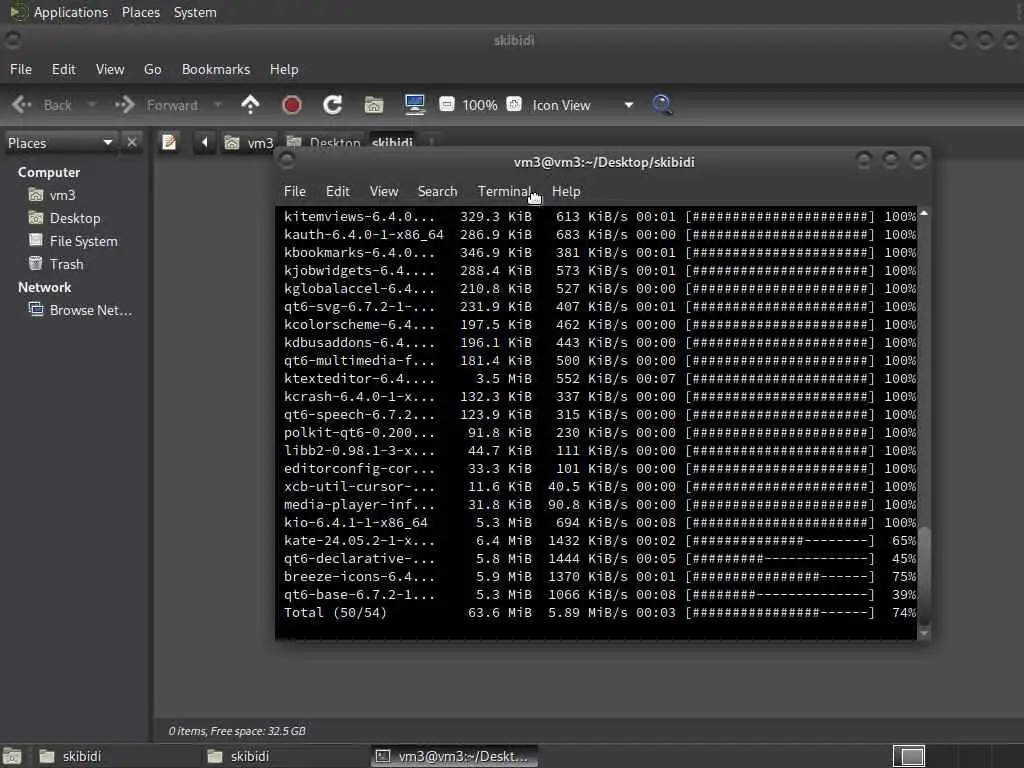Open the Go menu
The height and width of the screenshot is (768, 1024).
[152, 69]
